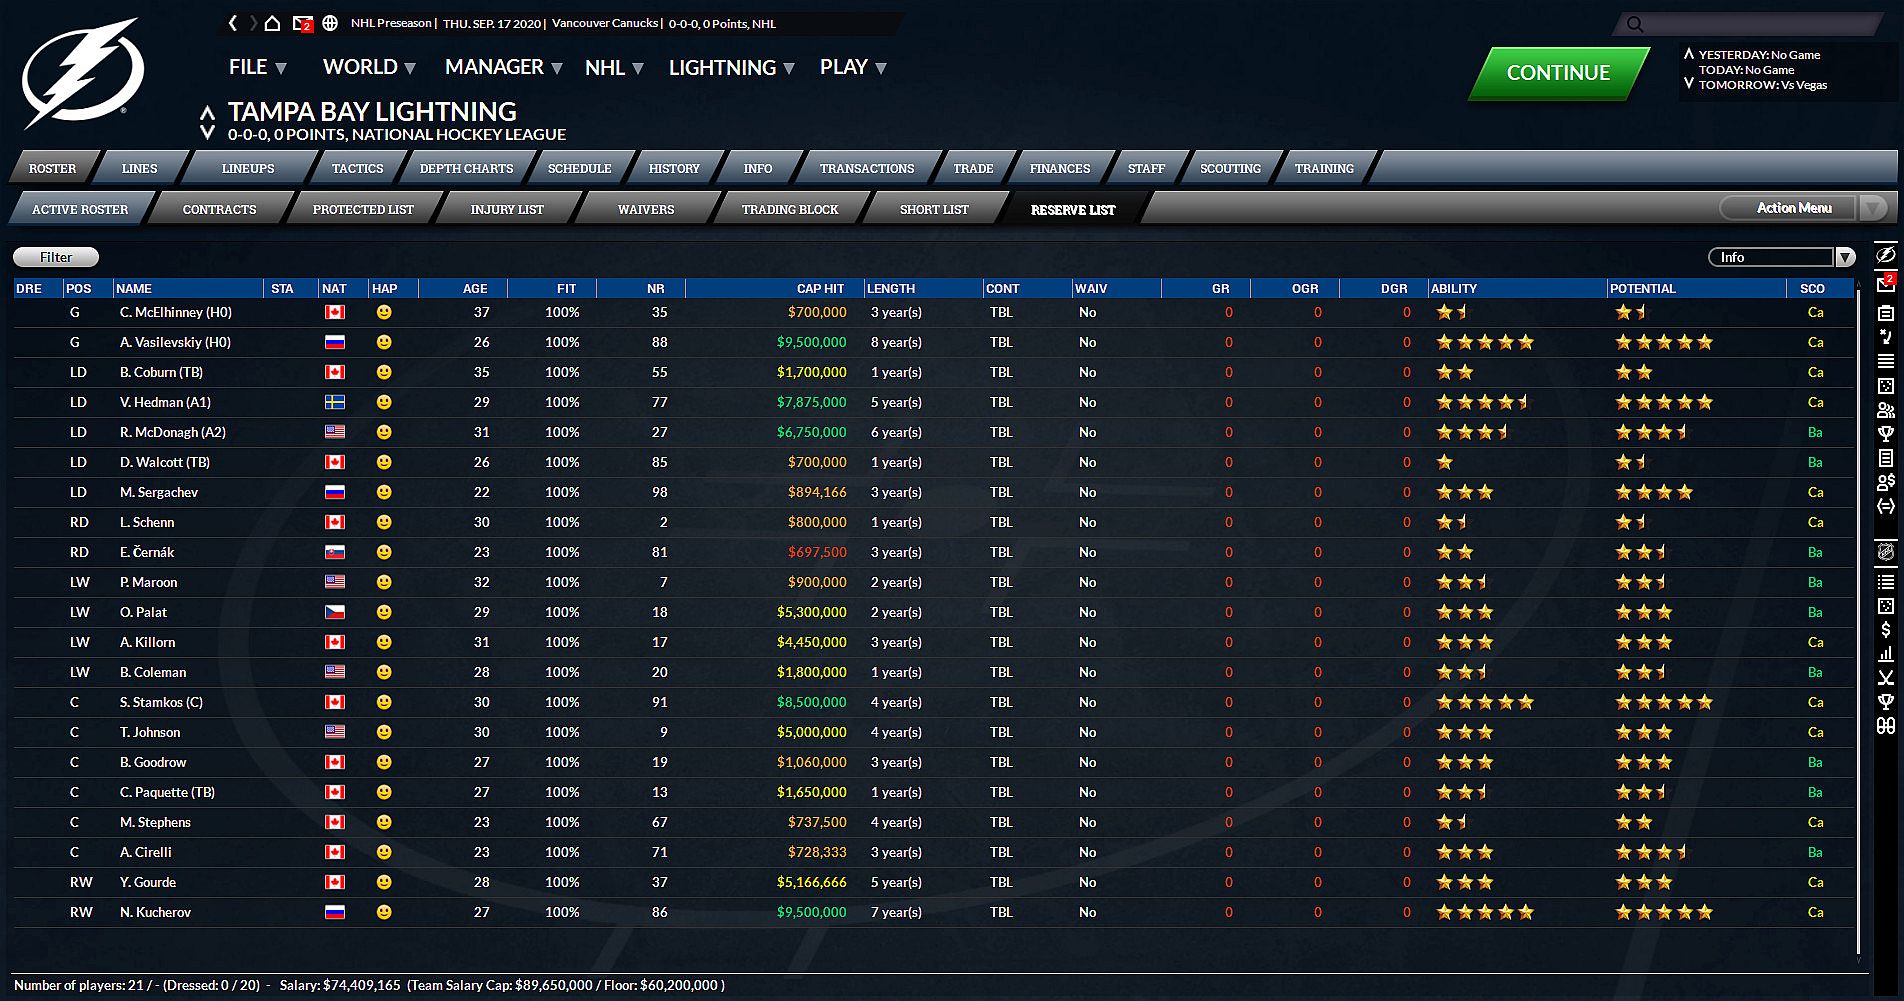The image size is (1904, 1001).
Task: Go back with the left arrow icon
Action: tap(233, 23)
